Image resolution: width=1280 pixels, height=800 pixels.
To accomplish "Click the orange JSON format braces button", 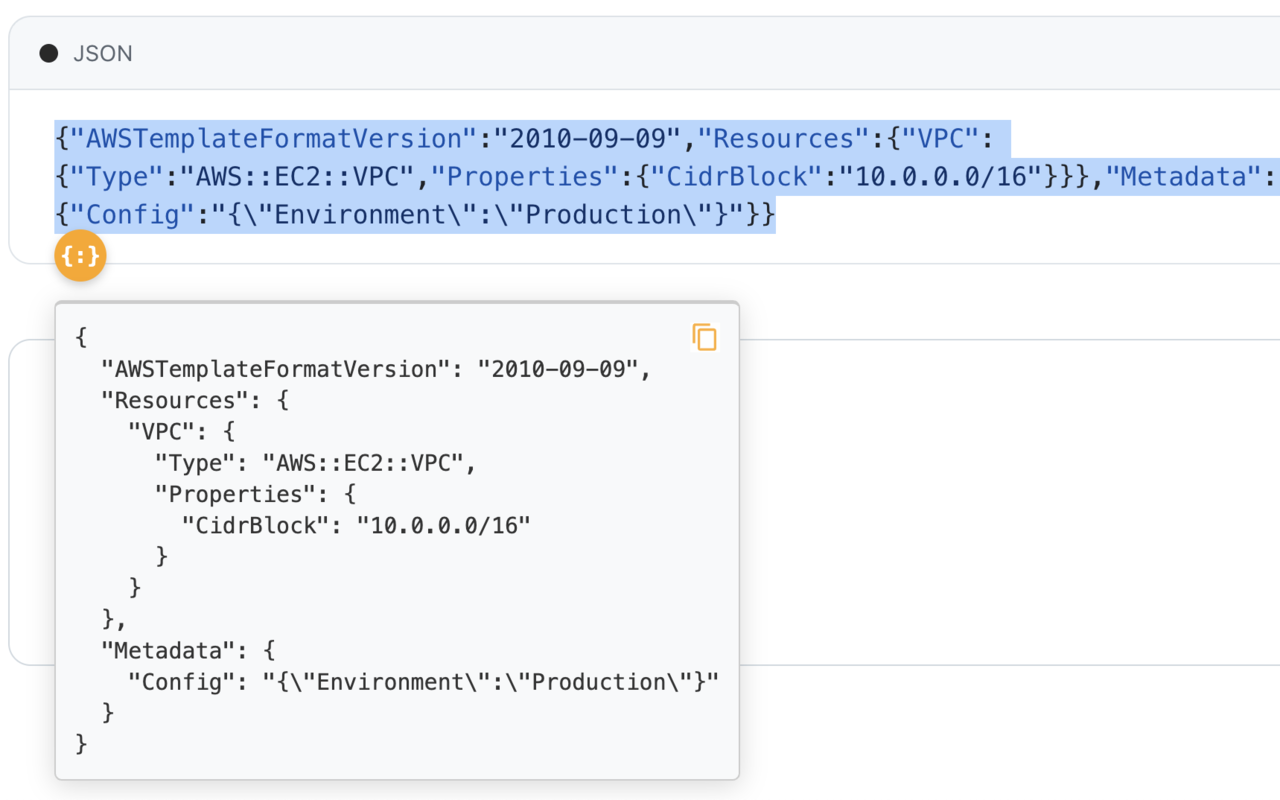I will 81,256.
